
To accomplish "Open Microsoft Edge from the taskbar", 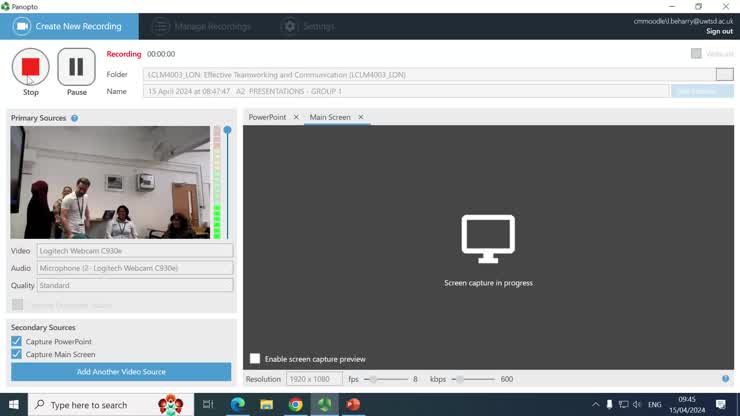I will click(238, 404).
